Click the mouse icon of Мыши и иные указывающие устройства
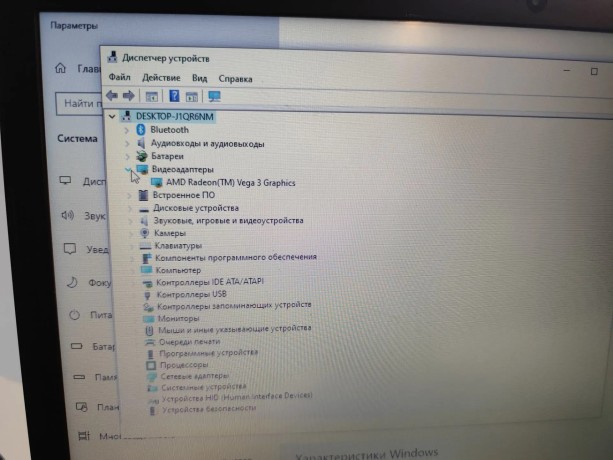613x460 pixels. coord(149,331)
